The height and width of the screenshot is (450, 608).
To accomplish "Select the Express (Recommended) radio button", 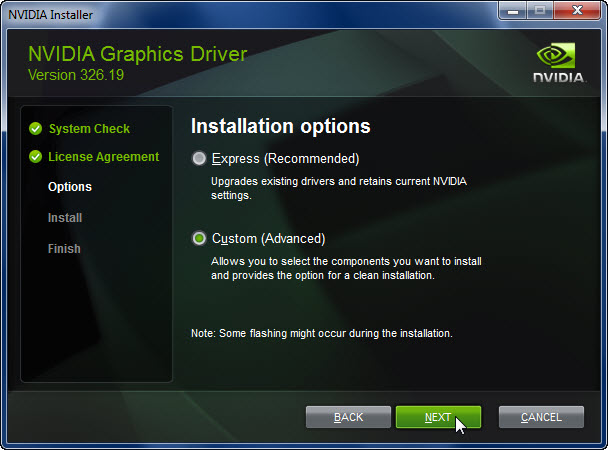I will pos(199,159).
